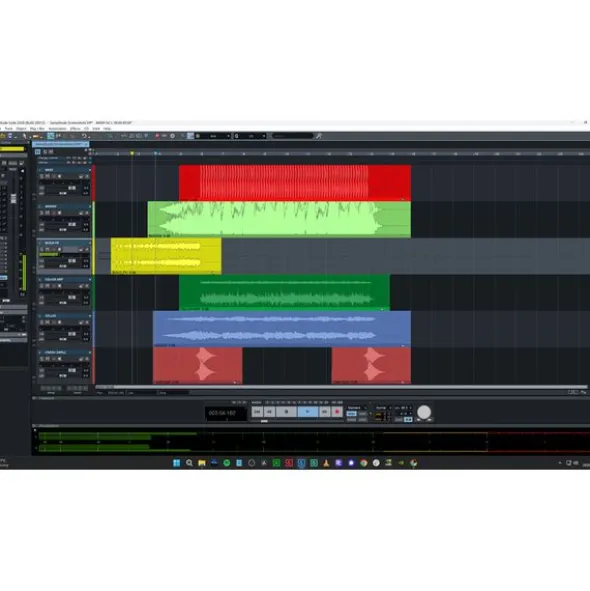The image size is (590, 591).
Task: Click the highlighted blue button under Standard
Action: [x=351, y=414]
